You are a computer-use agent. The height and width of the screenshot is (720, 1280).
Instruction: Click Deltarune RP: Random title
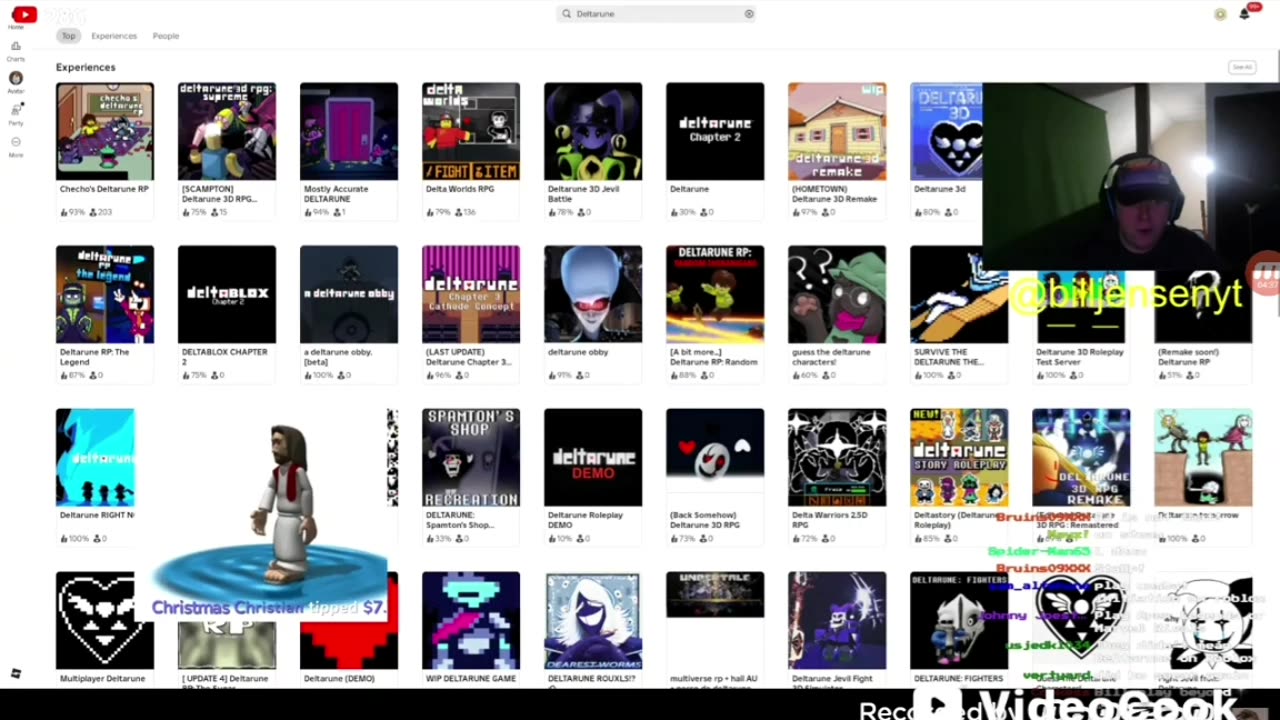(714, 357)
